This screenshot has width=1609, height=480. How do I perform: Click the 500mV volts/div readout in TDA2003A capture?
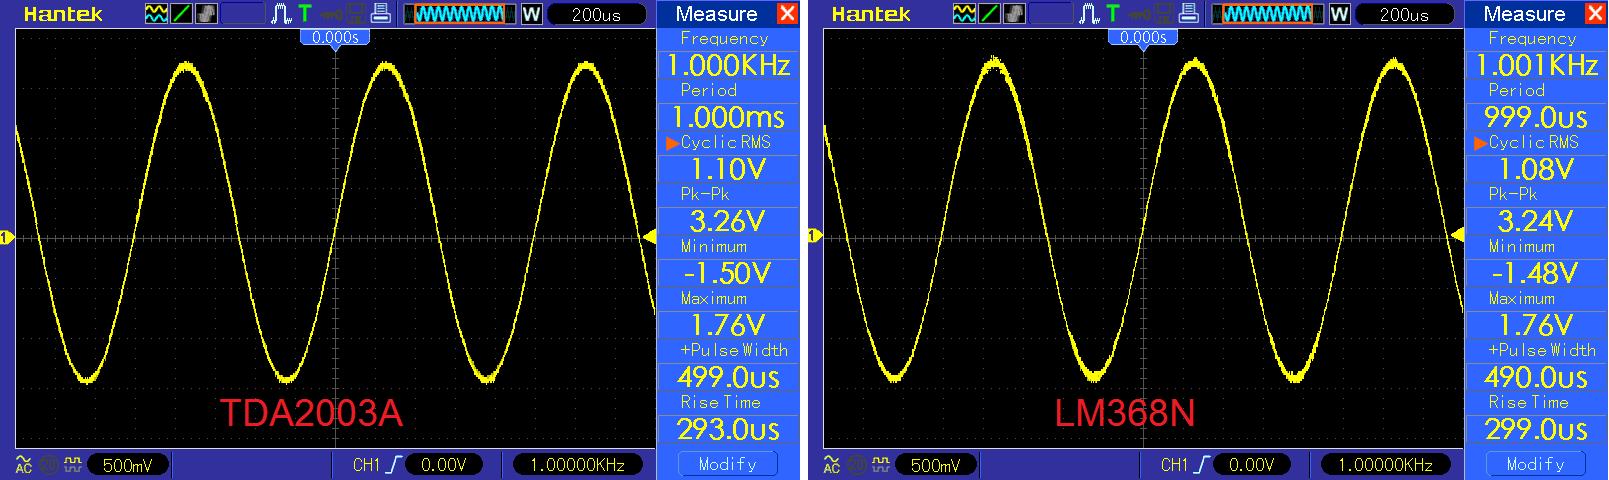pos(128,465)
